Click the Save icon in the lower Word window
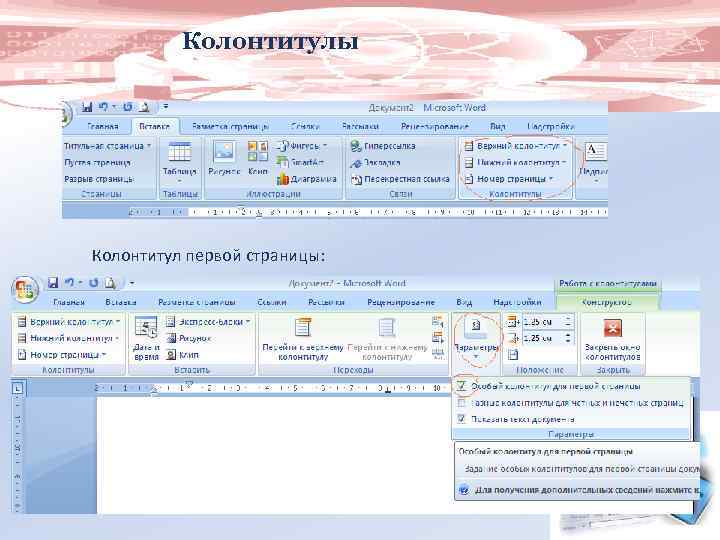720x540 pixels. point(53,283)
